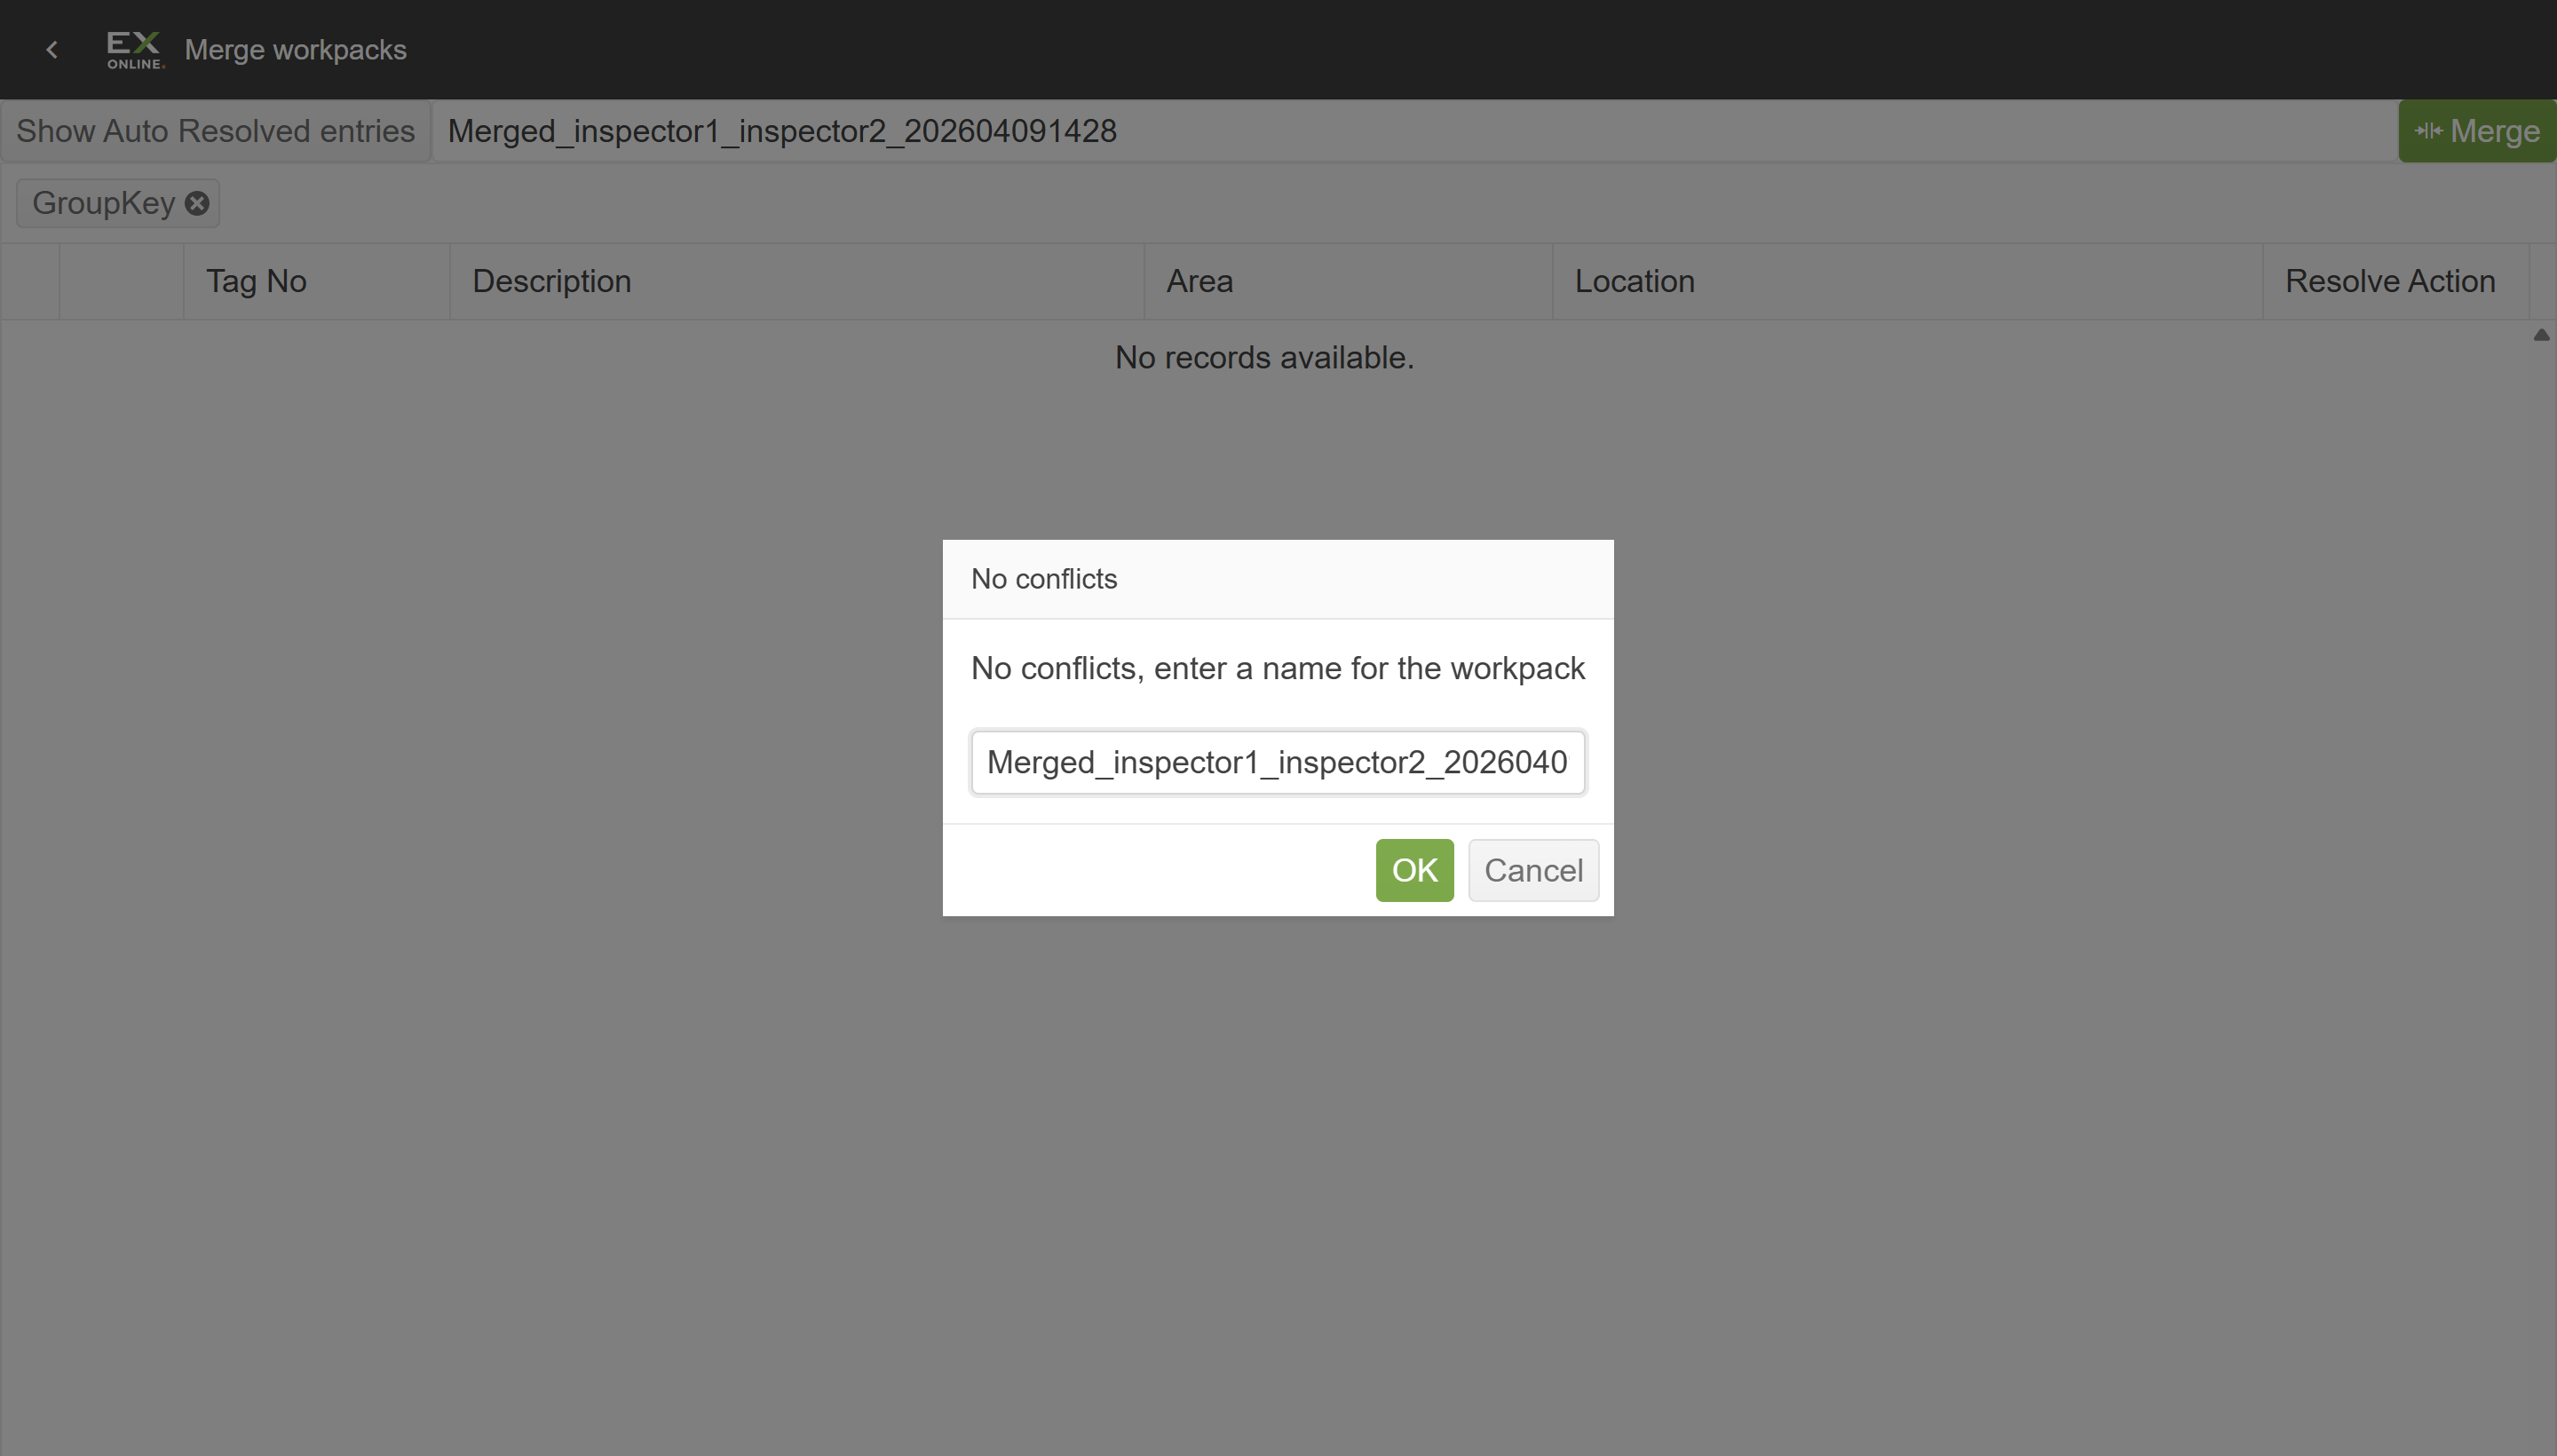Click the No records available message
2557x1456 pixels.
[1264, 357]
